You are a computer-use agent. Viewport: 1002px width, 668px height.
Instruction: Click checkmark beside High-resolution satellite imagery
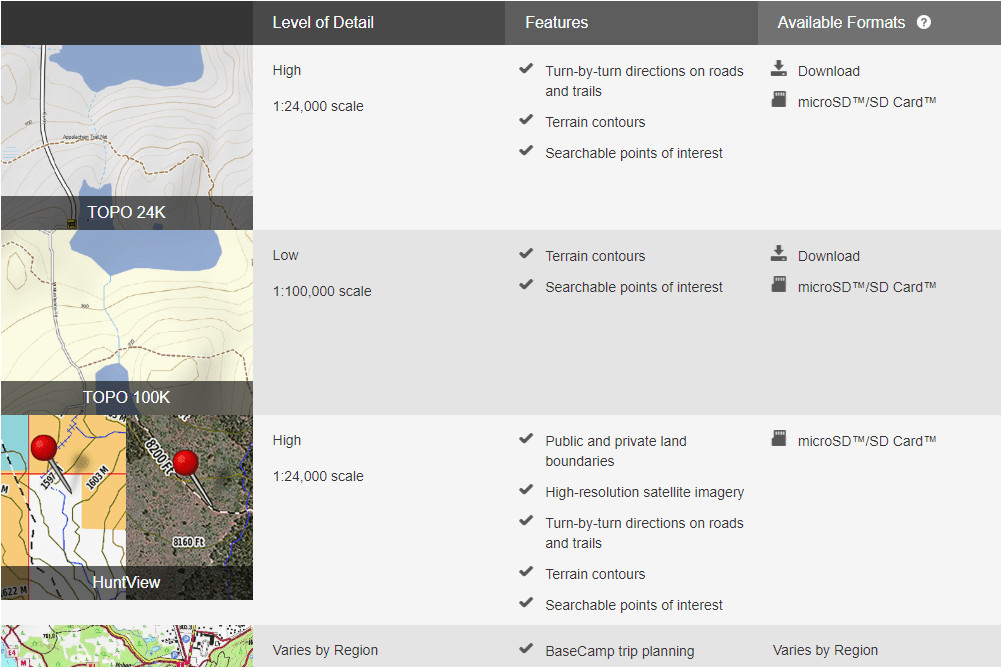point(526,490)
